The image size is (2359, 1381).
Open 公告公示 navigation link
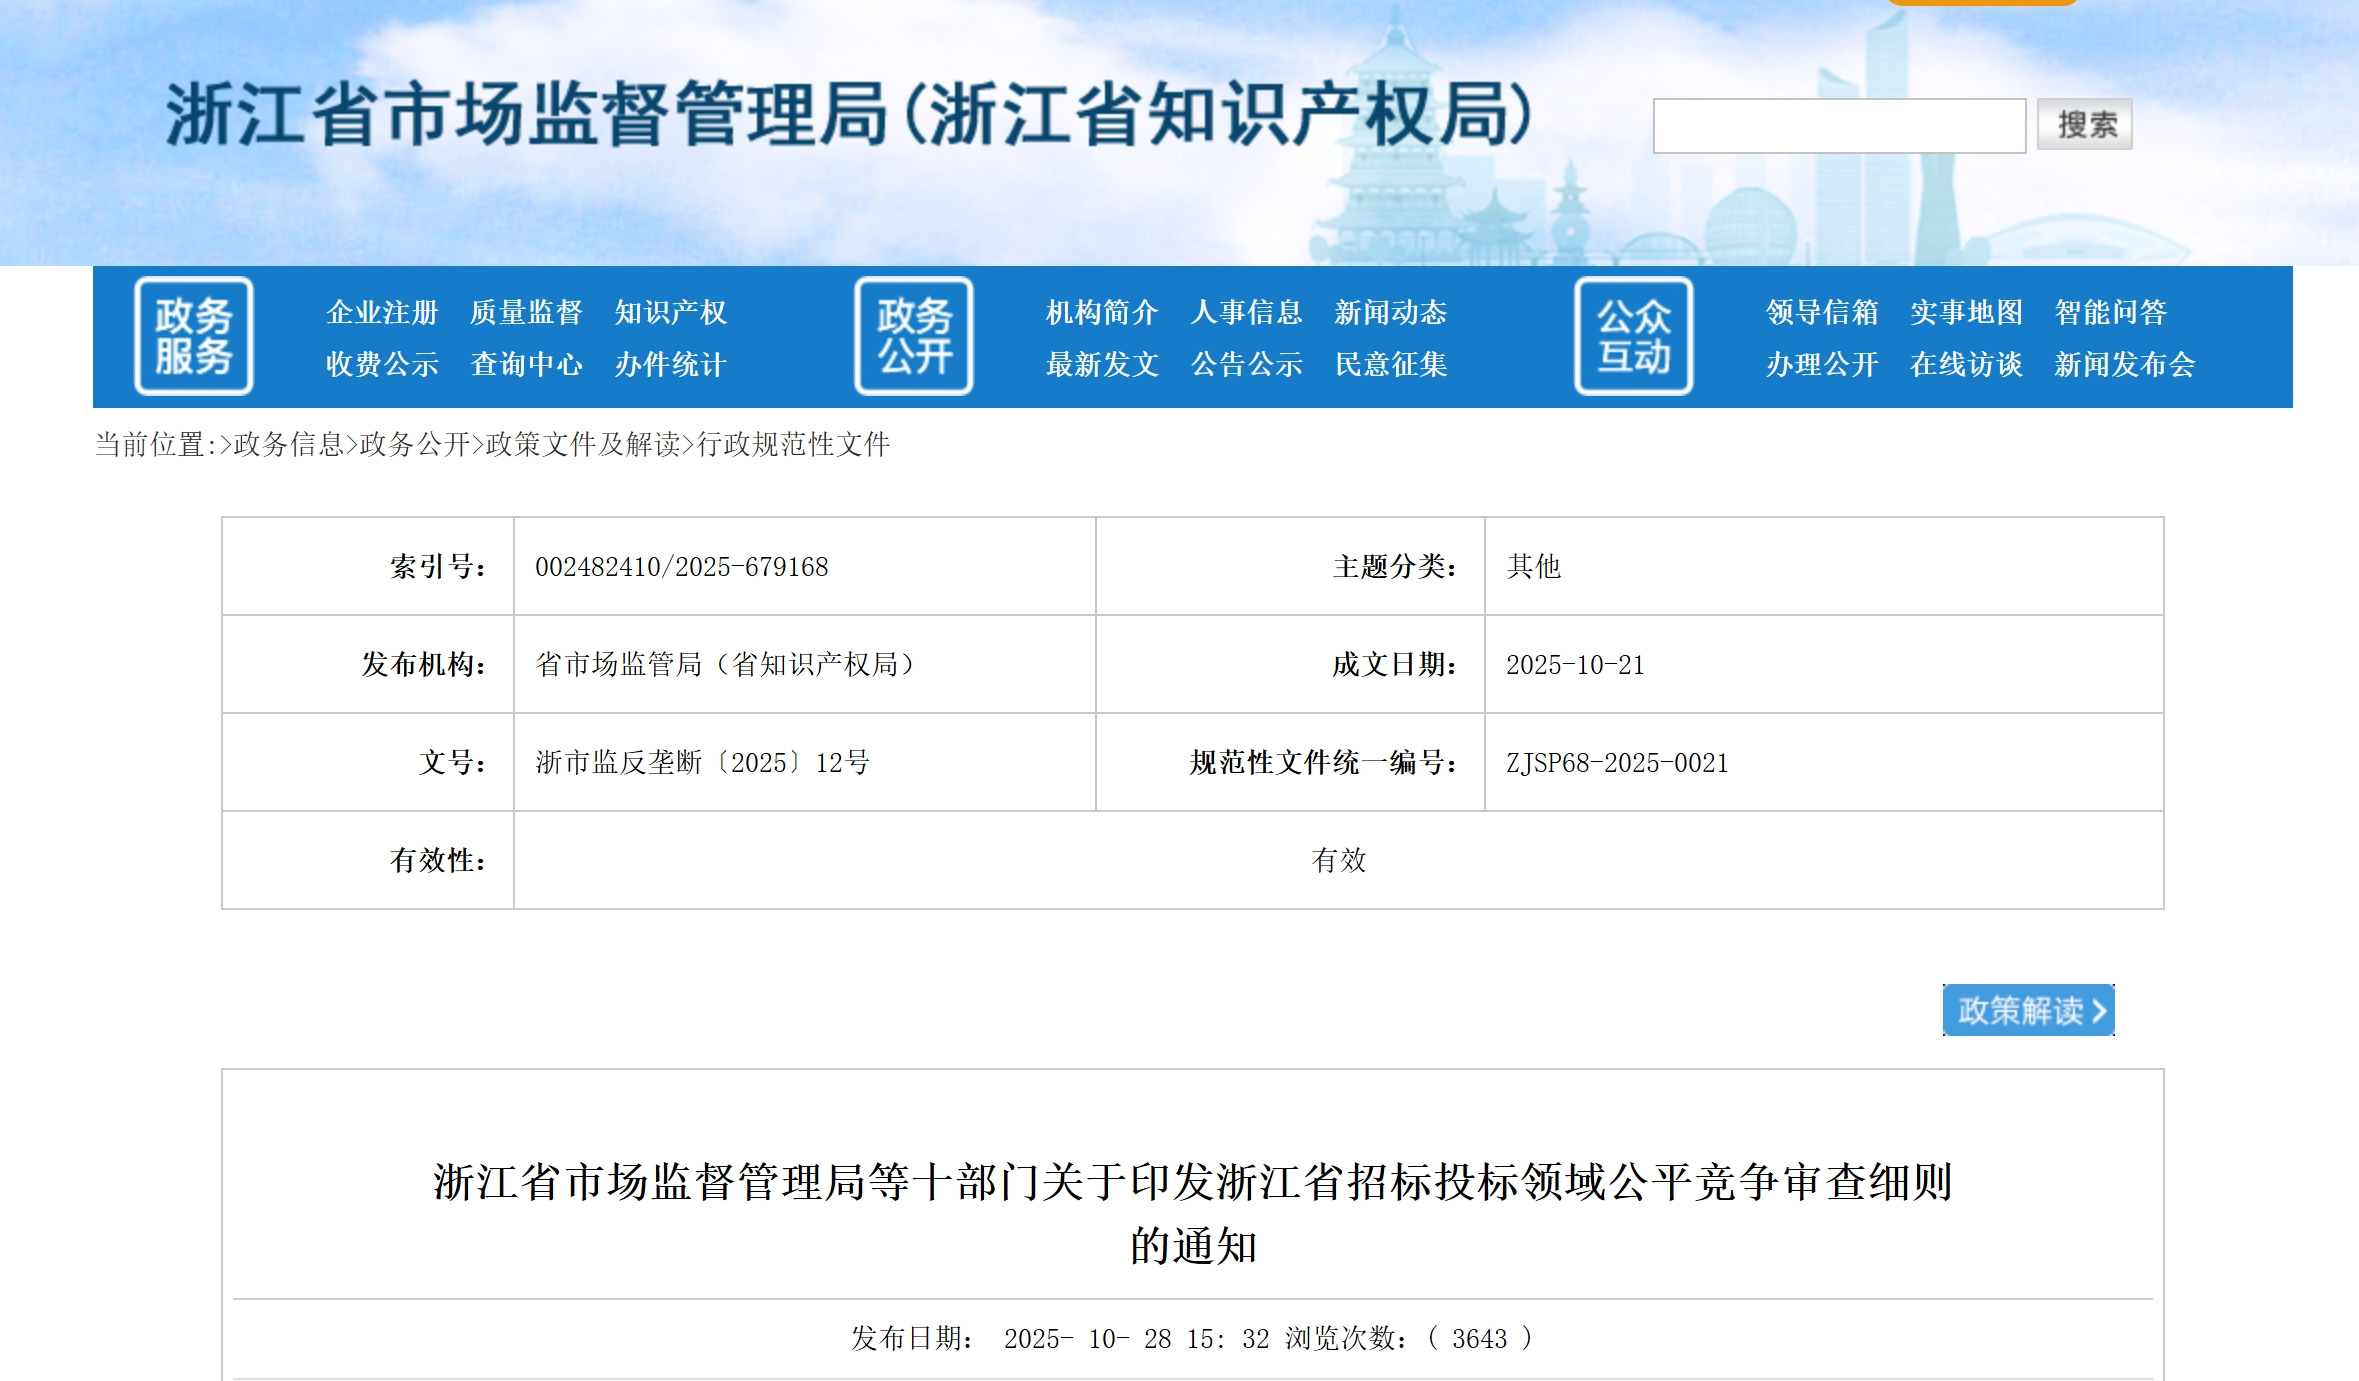(1246, 364)
